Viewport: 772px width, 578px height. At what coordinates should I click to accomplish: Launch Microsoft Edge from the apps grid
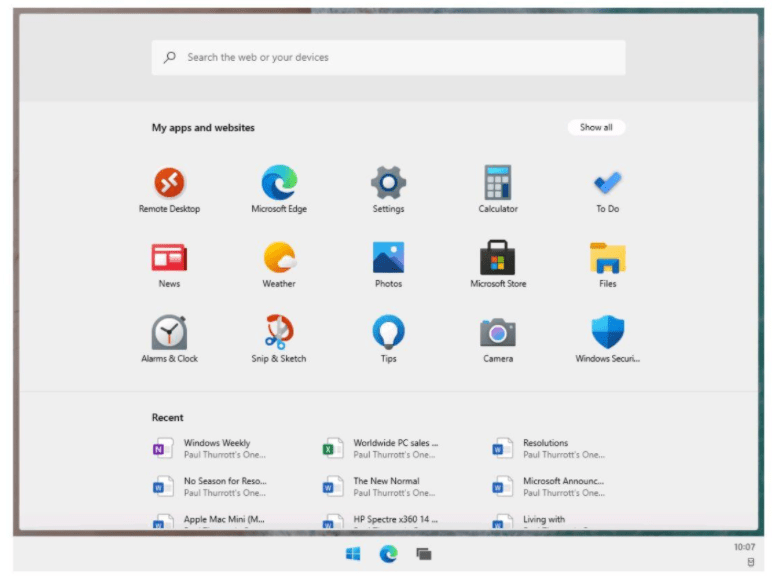click(x=279, y=184)
